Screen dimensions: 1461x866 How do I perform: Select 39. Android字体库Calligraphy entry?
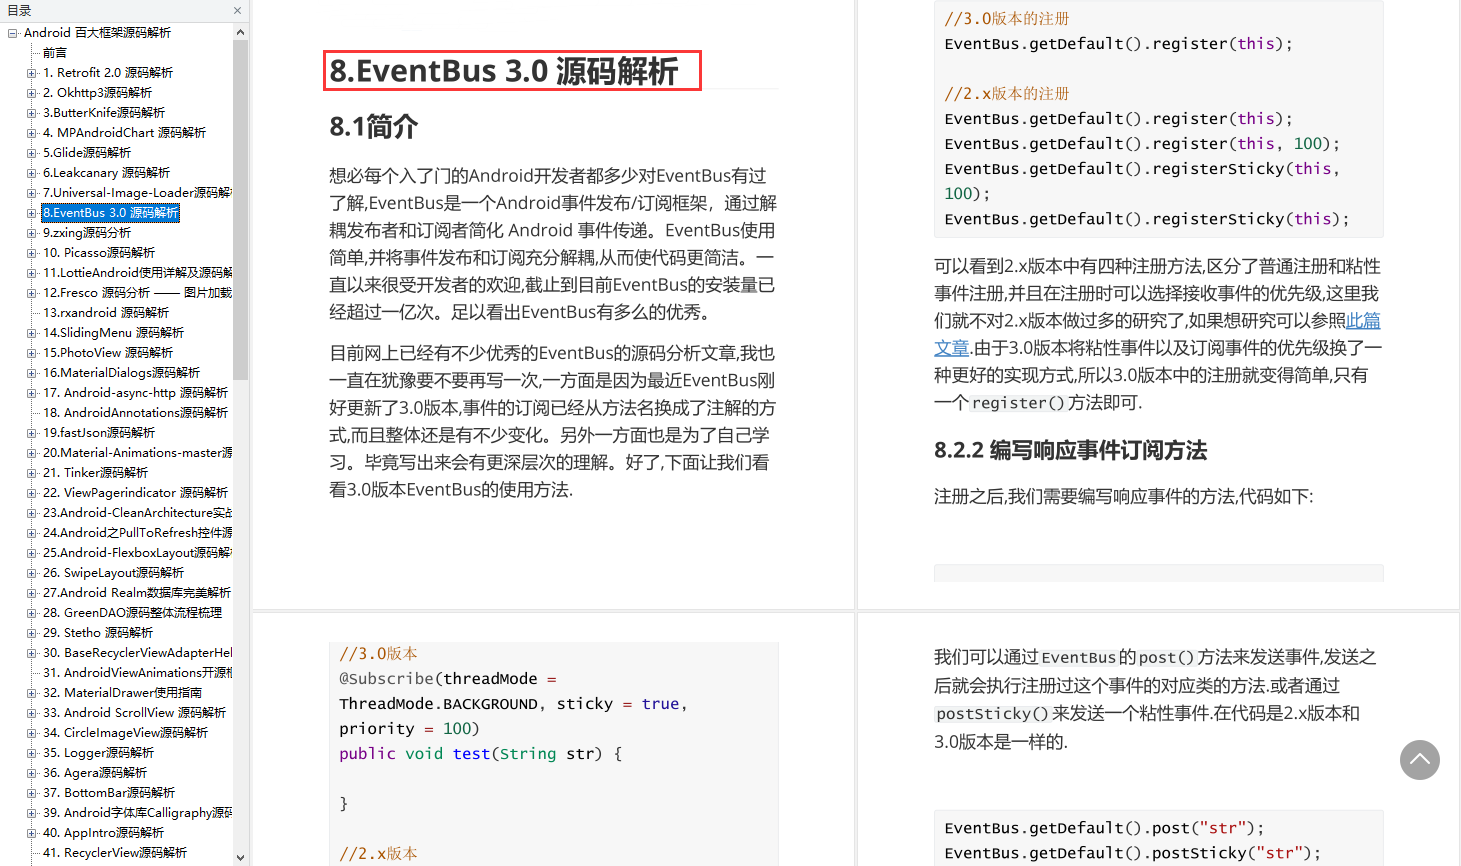(x=137, y=813)
